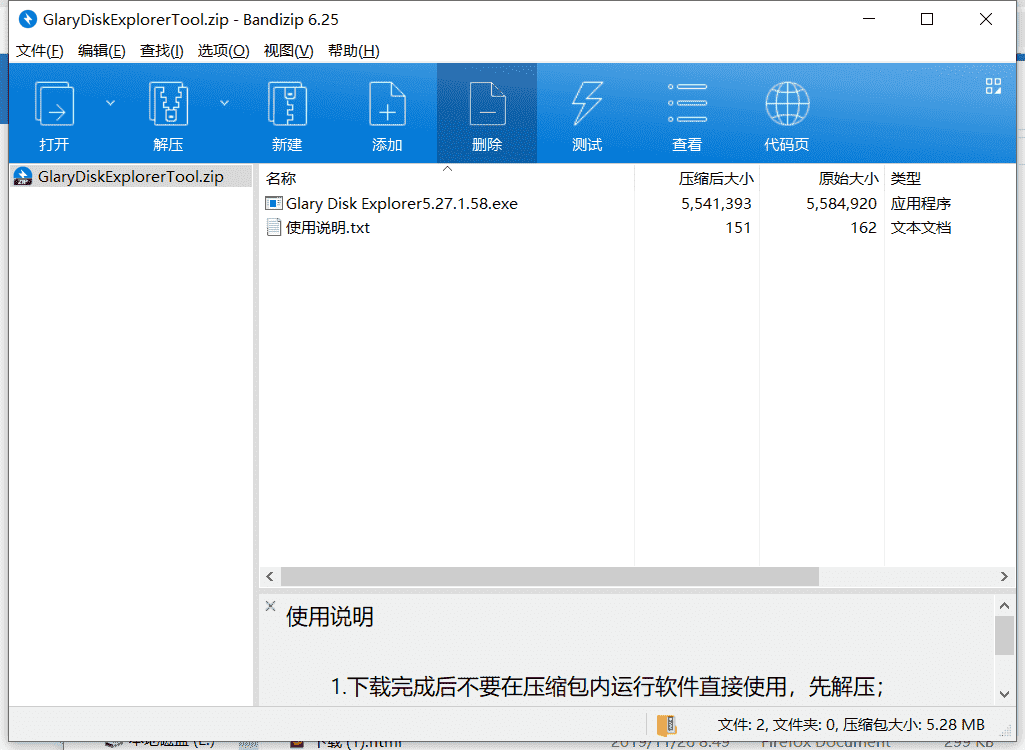Click the zip icon beside GlaryDiskExplorerTool.zip tree item
Image resolution: width=1025 pixels, height=750 pixels.
tap(23, 177)
